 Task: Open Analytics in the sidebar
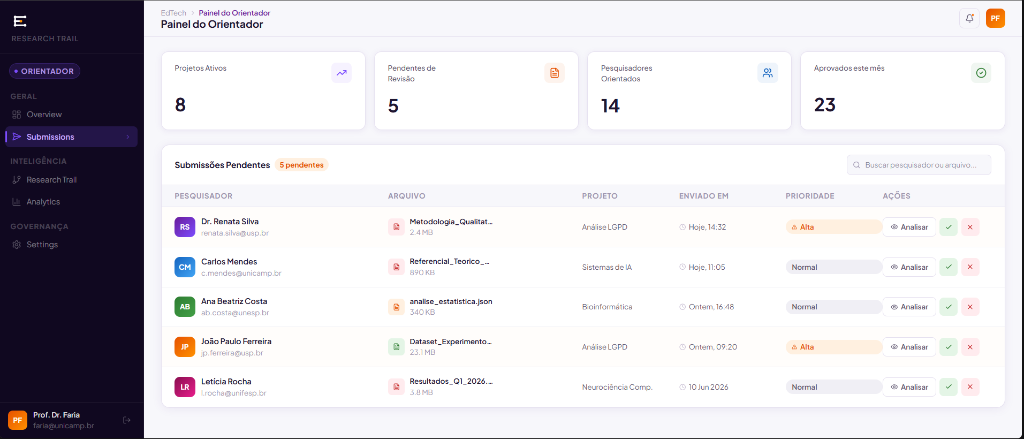point(72,202)
